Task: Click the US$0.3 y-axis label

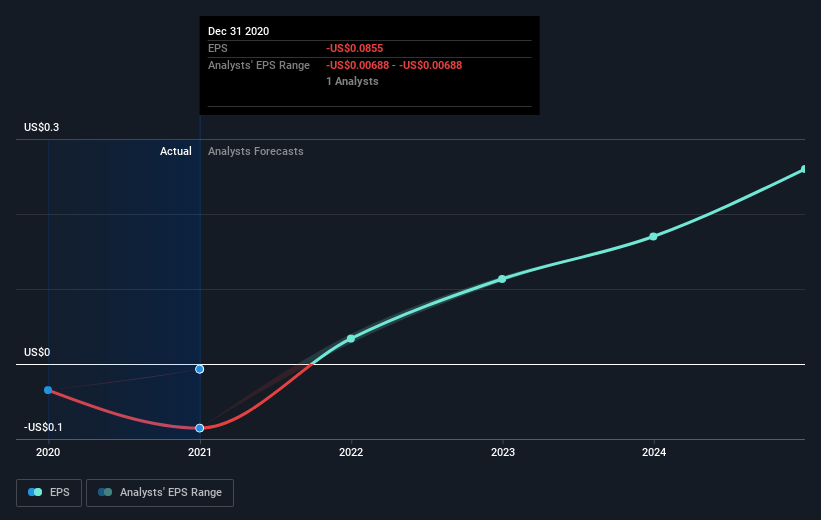Action: (41, 127)
